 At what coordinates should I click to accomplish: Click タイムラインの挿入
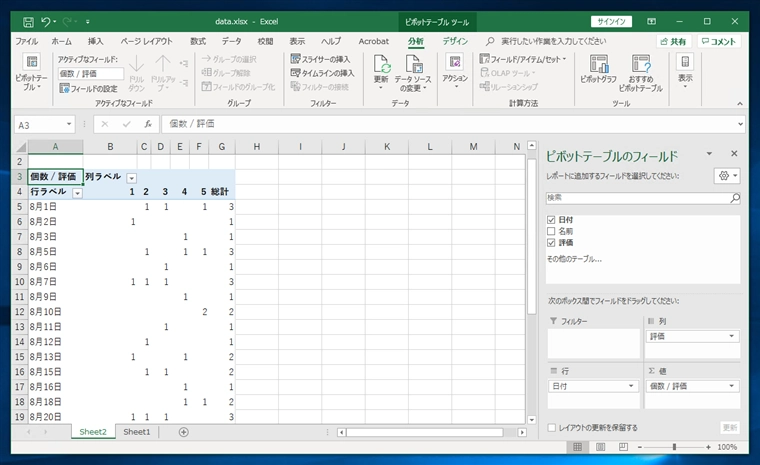(x=322, y=73)
